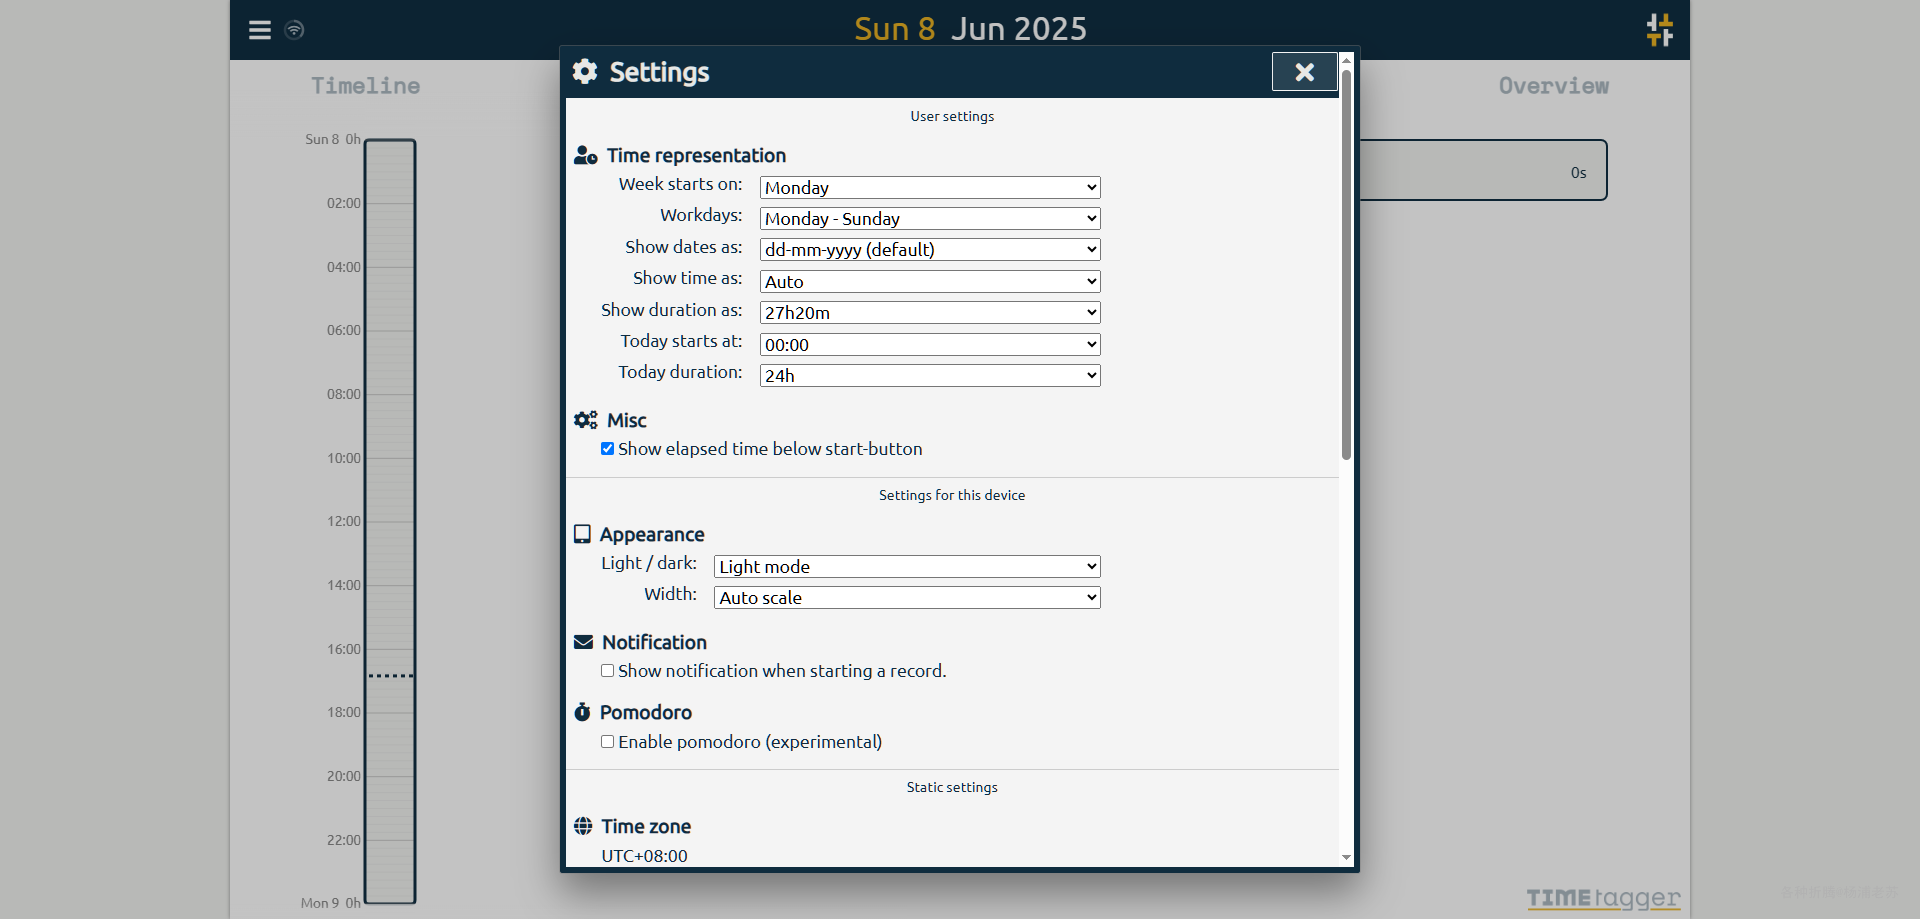Click the Static settings label
The height and width of the screenshot is (919, 1920).
(x=952, y=788)
